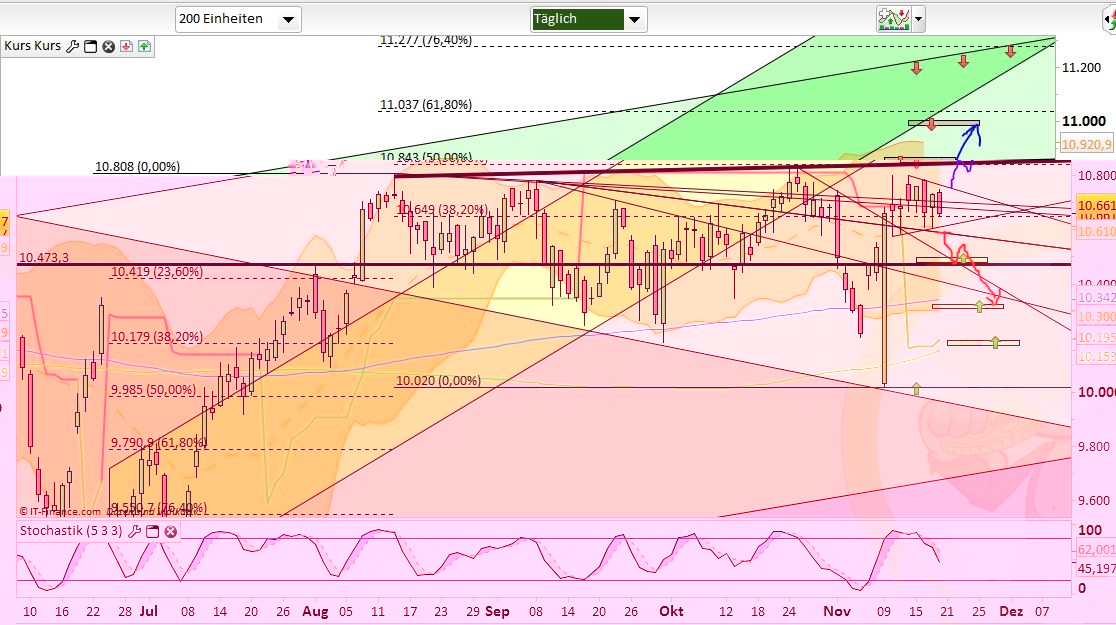
Task: Click the Nov month label on time axis
Action: [x=837, y=611]
